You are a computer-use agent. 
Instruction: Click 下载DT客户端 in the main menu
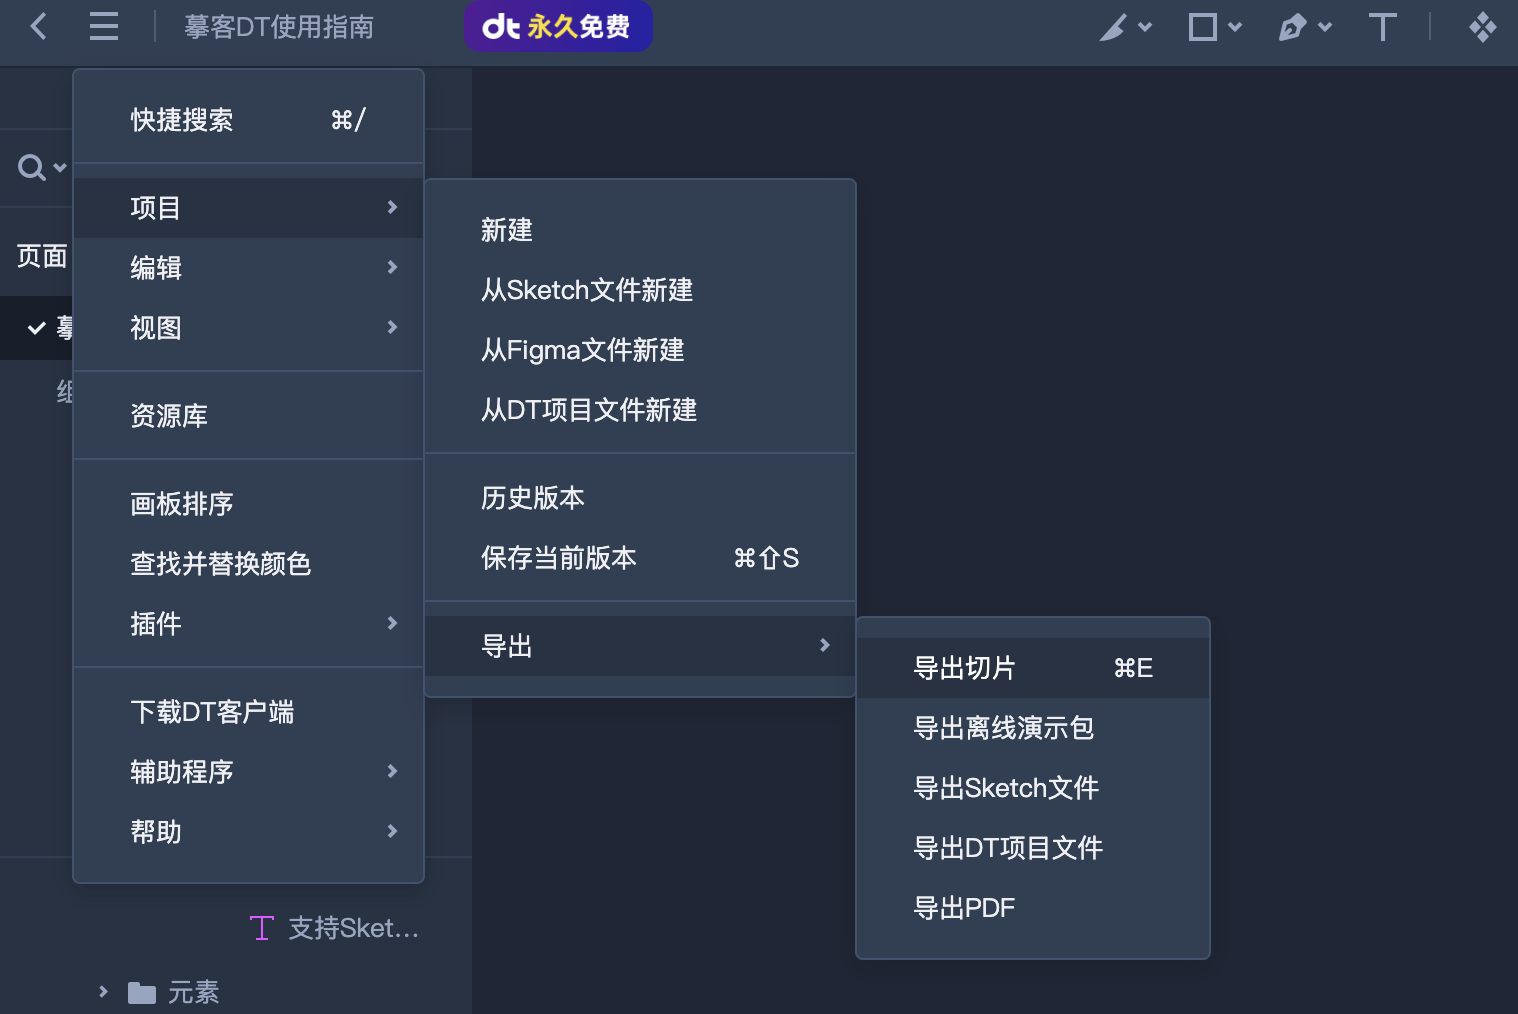click(213, 711)
